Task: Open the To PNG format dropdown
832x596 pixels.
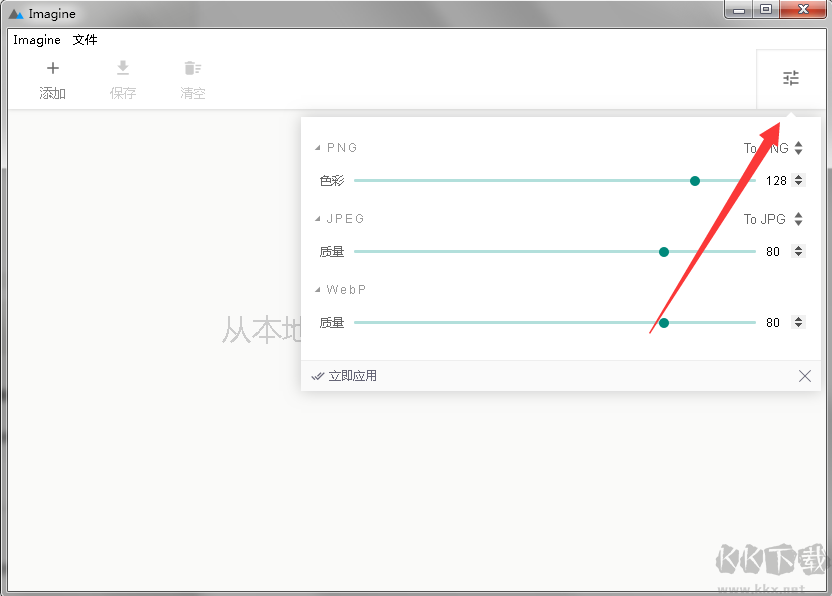Action: (773, 148)
